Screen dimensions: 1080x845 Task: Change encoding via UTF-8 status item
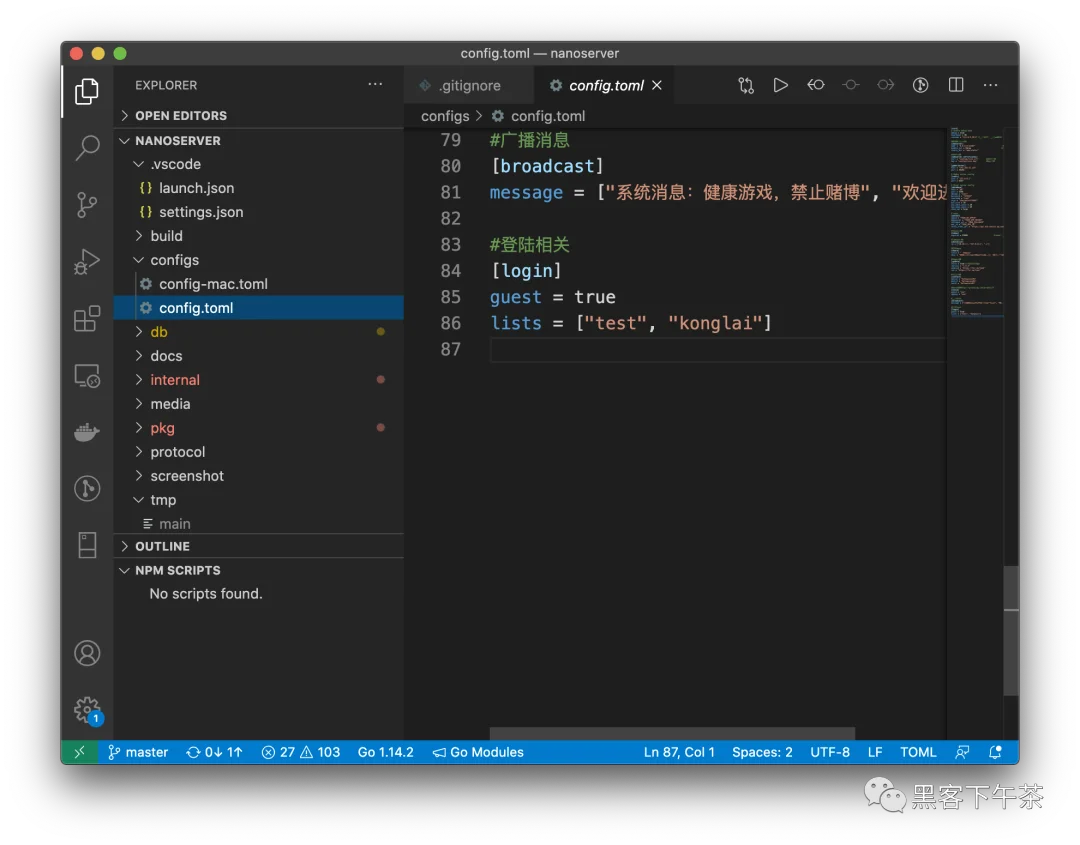tap(830, 752)
